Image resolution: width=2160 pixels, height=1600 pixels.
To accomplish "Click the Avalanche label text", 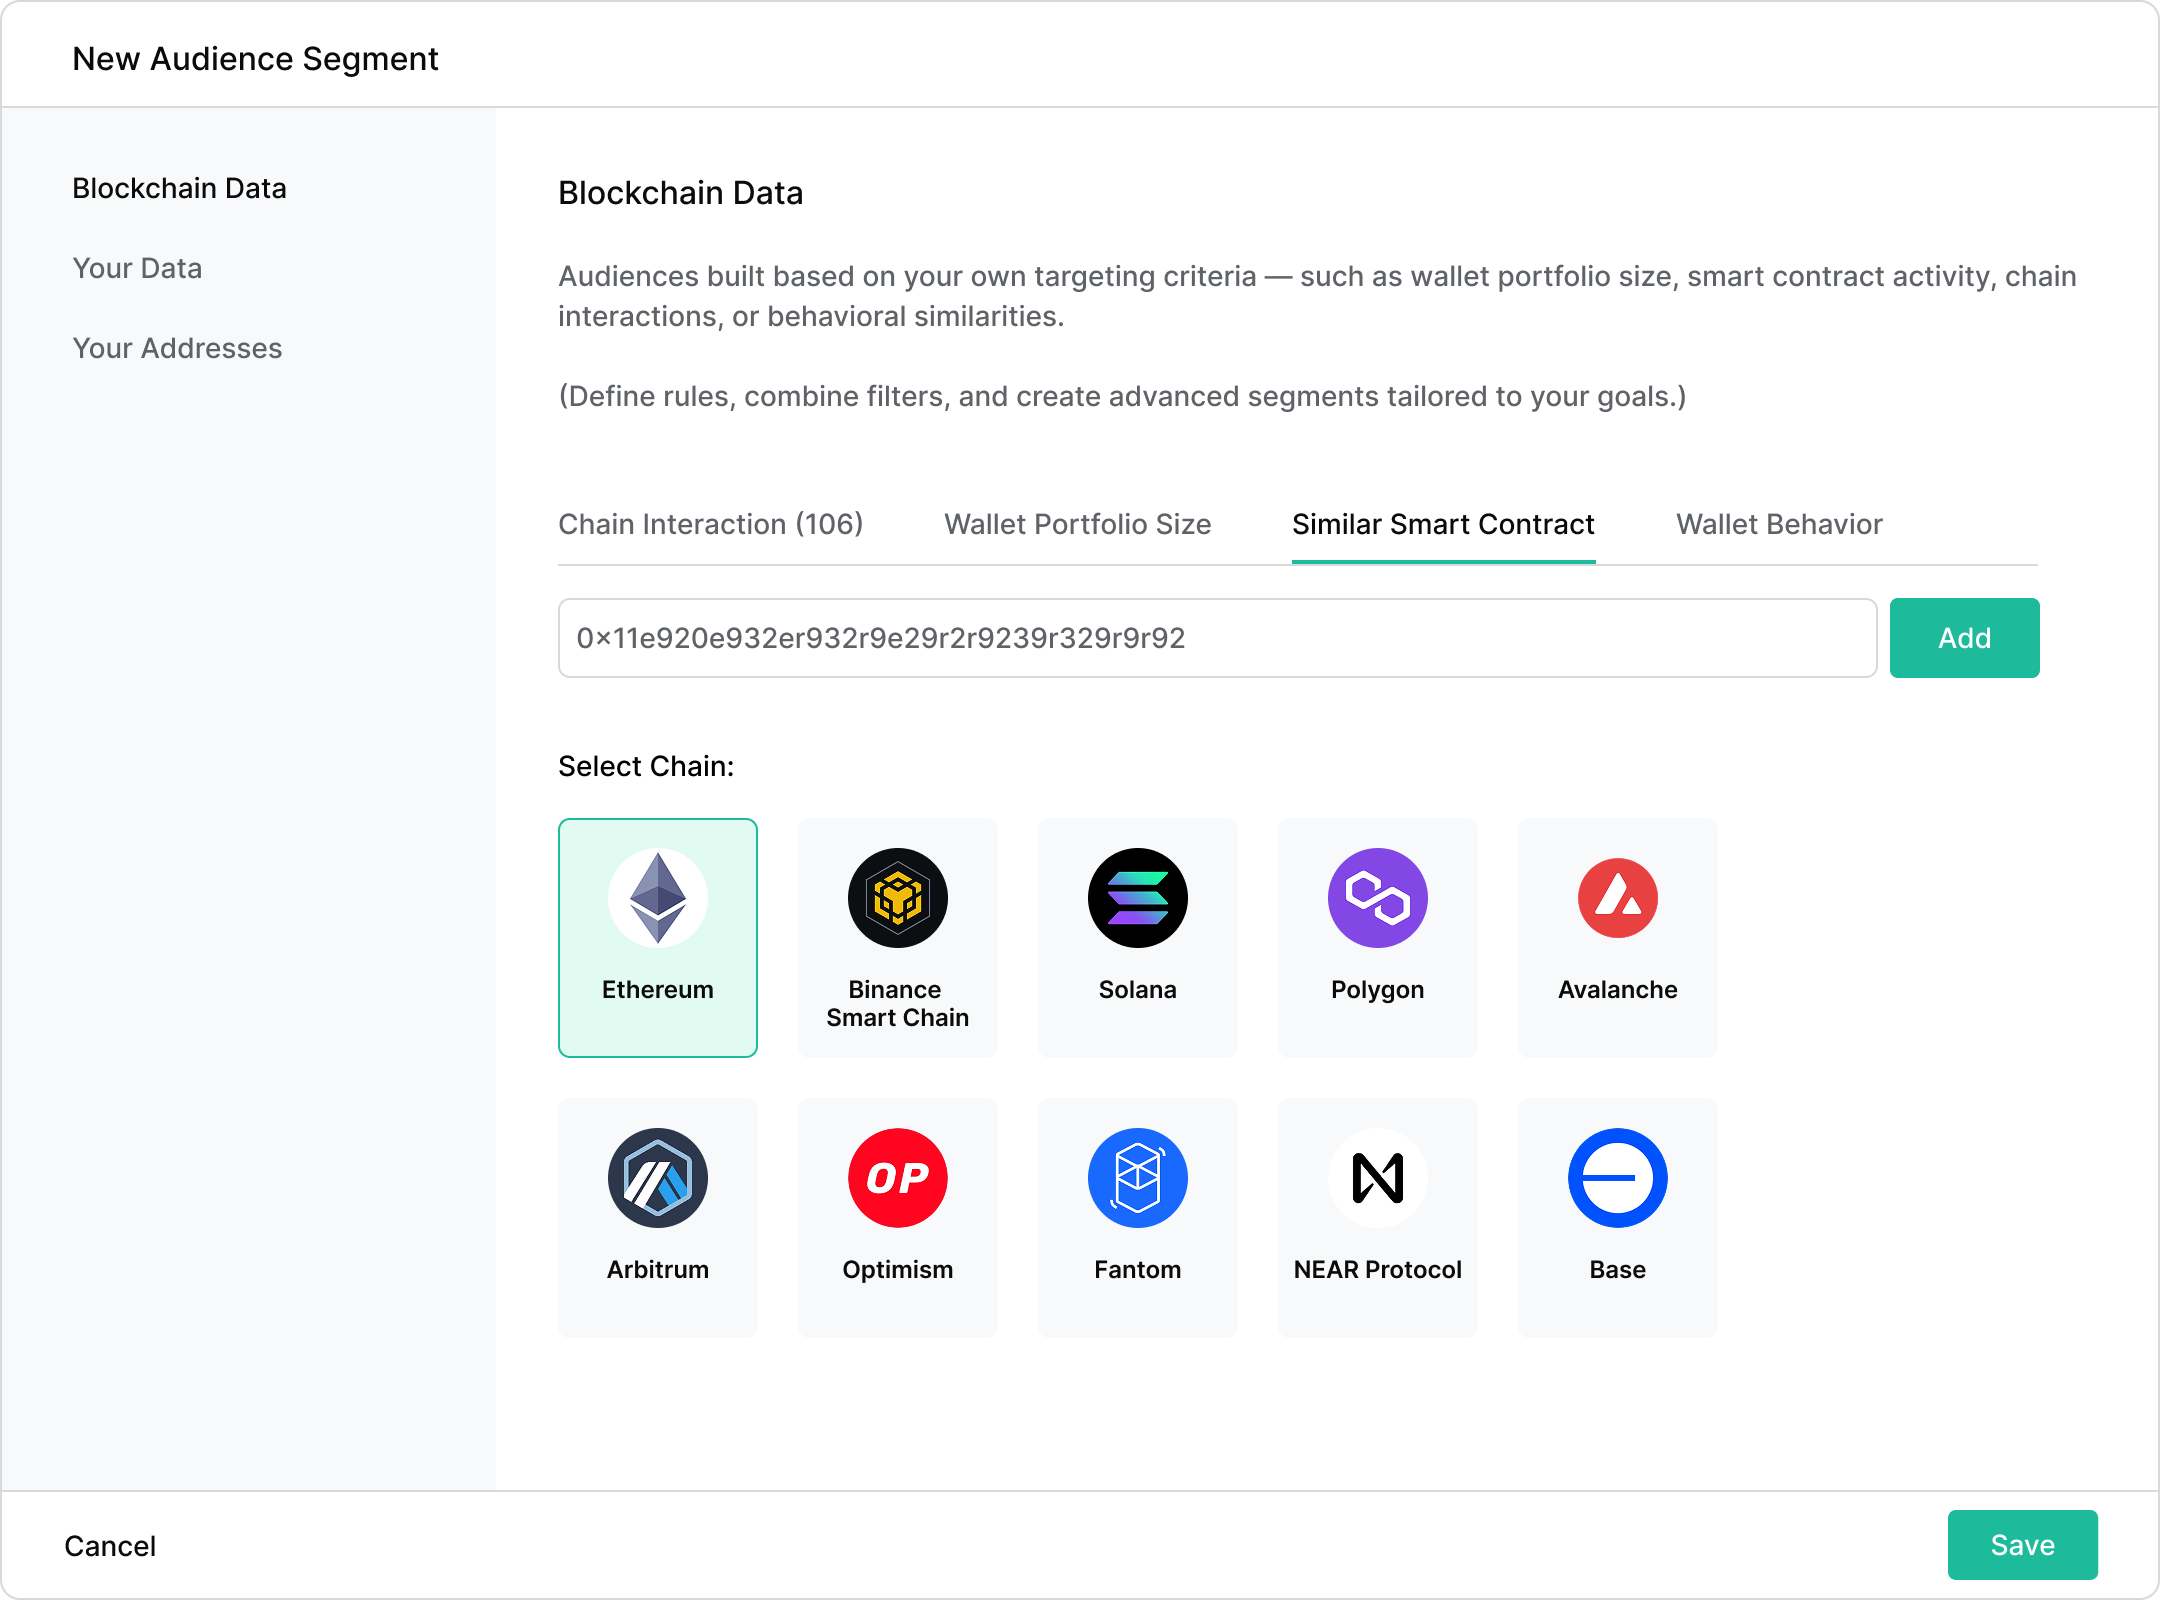I will click(1618, 990).
